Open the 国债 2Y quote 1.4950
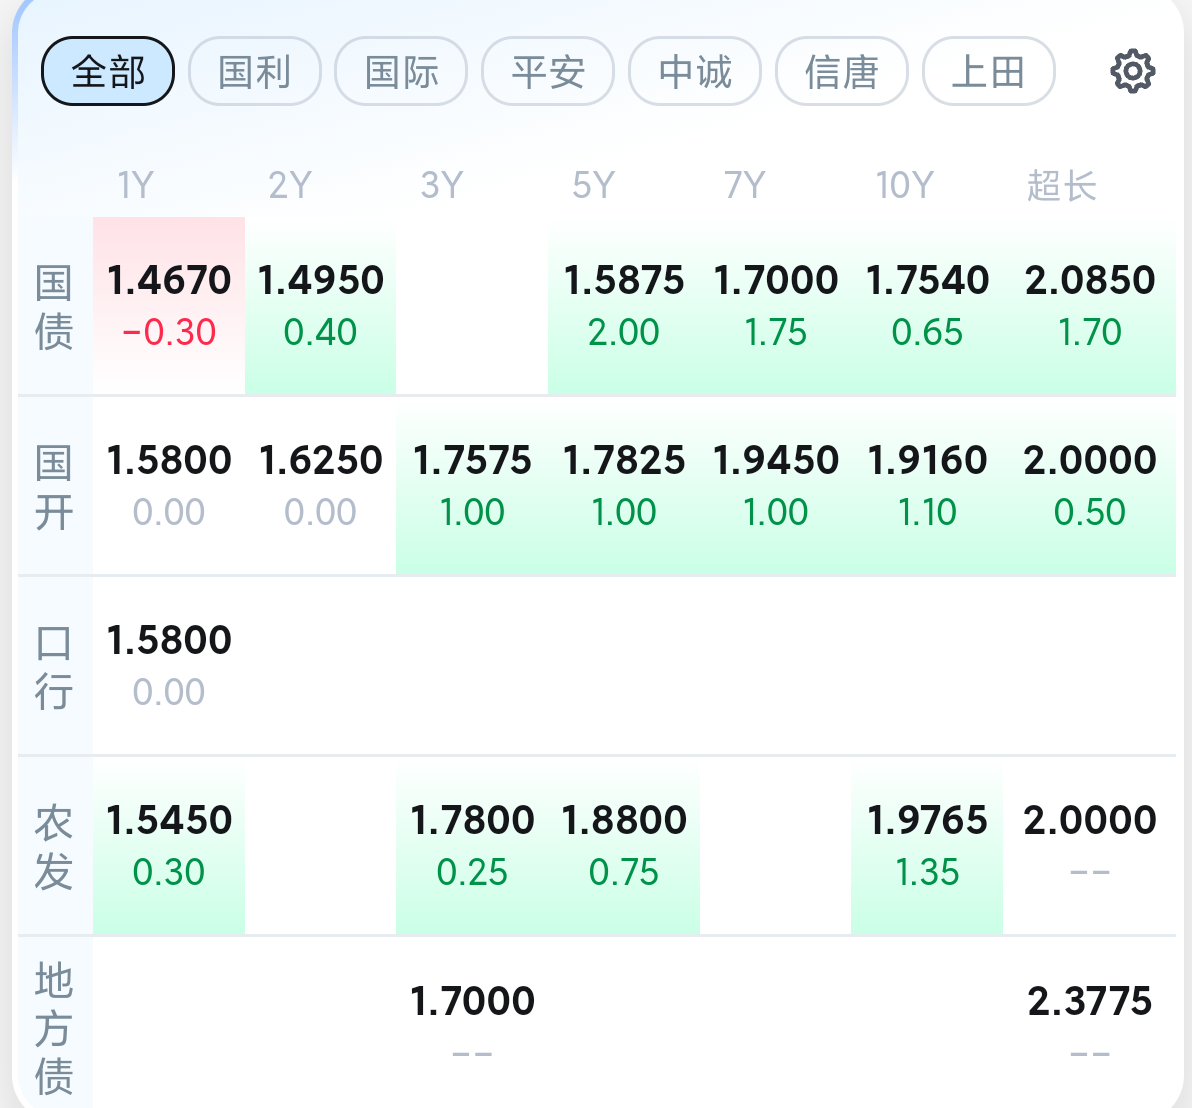This screenshot has height=1108, width=1192. click(320, 305)
